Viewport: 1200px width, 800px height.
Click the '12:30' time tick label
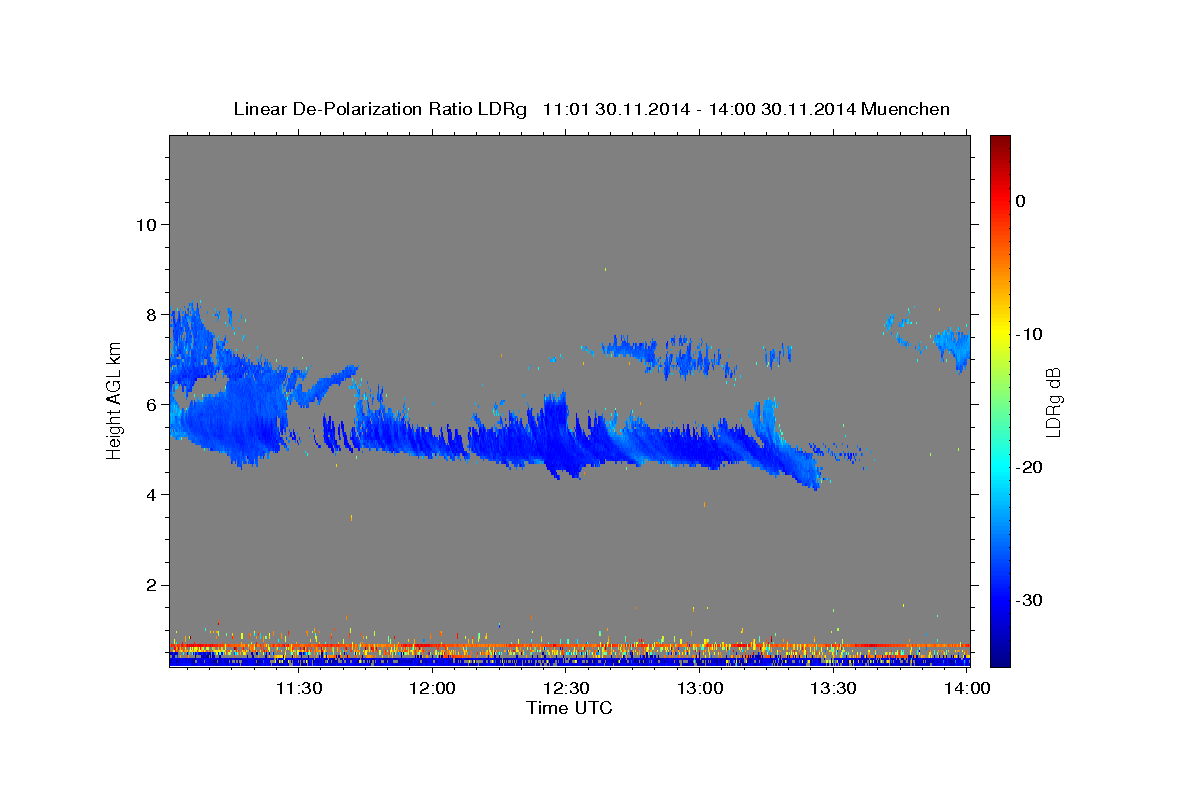pos(566,688)
